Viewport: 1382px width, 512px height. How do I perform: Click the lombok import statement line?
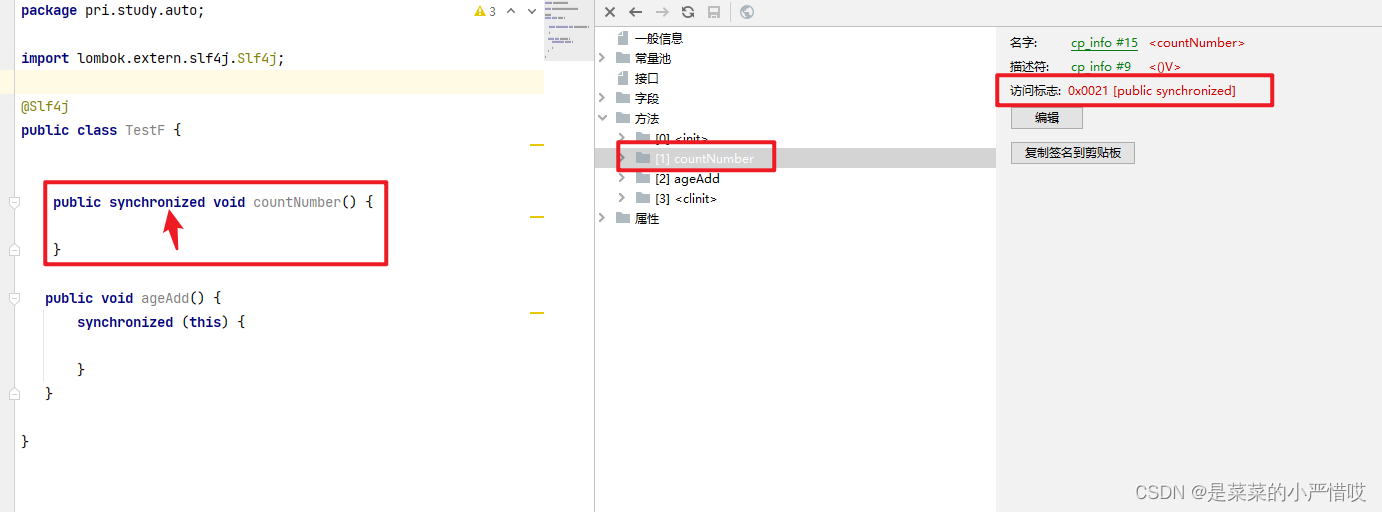point(153,58)
